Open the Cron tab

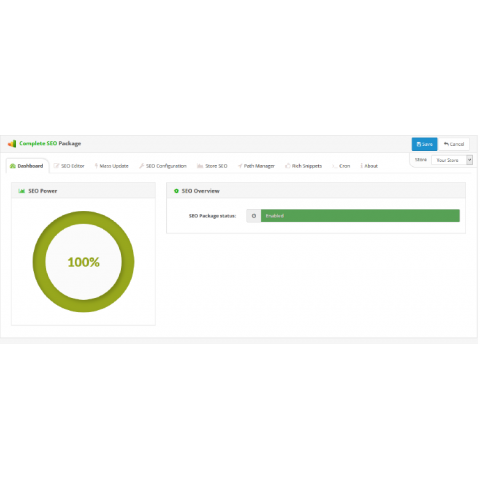(x=341, y=166)
